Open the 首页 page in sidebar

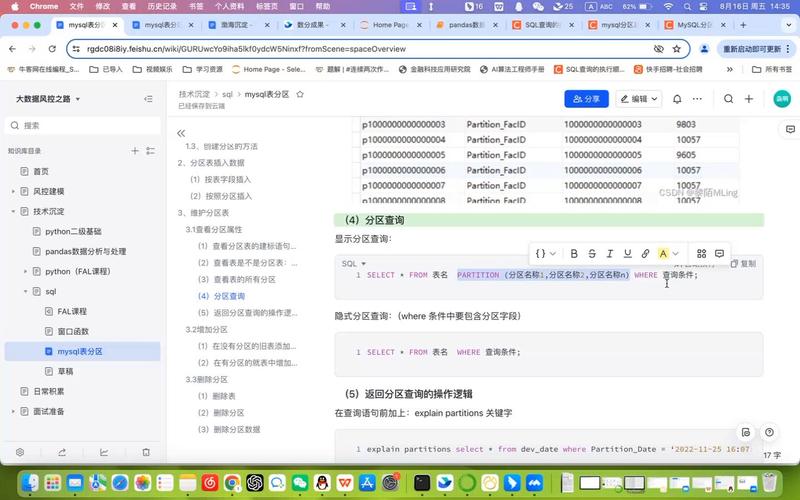click(x=41, y=171)
